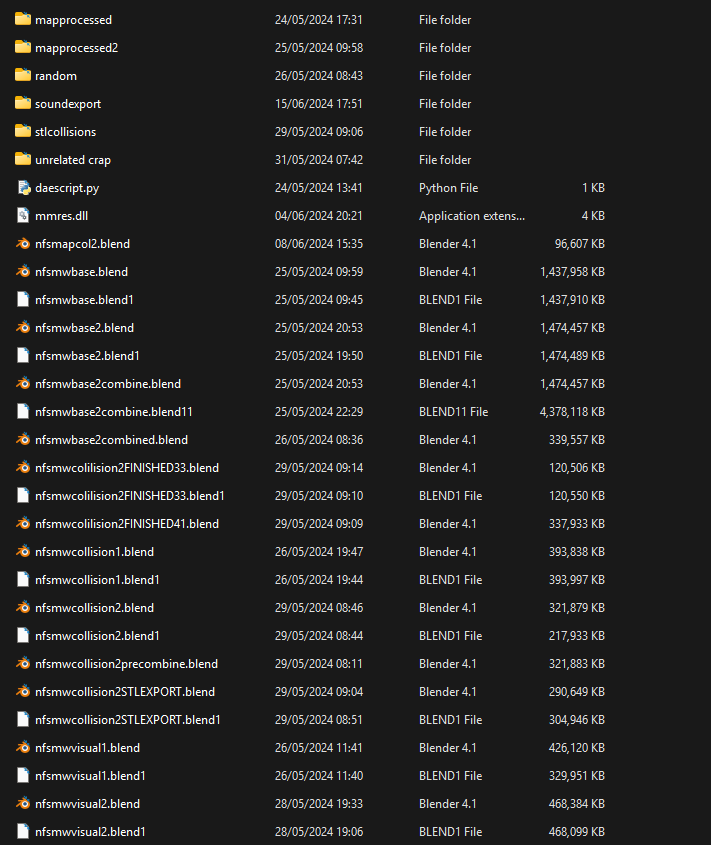Click the 217,933 KB size value
Screen dimensions: 711x845
tap(577, 636)
